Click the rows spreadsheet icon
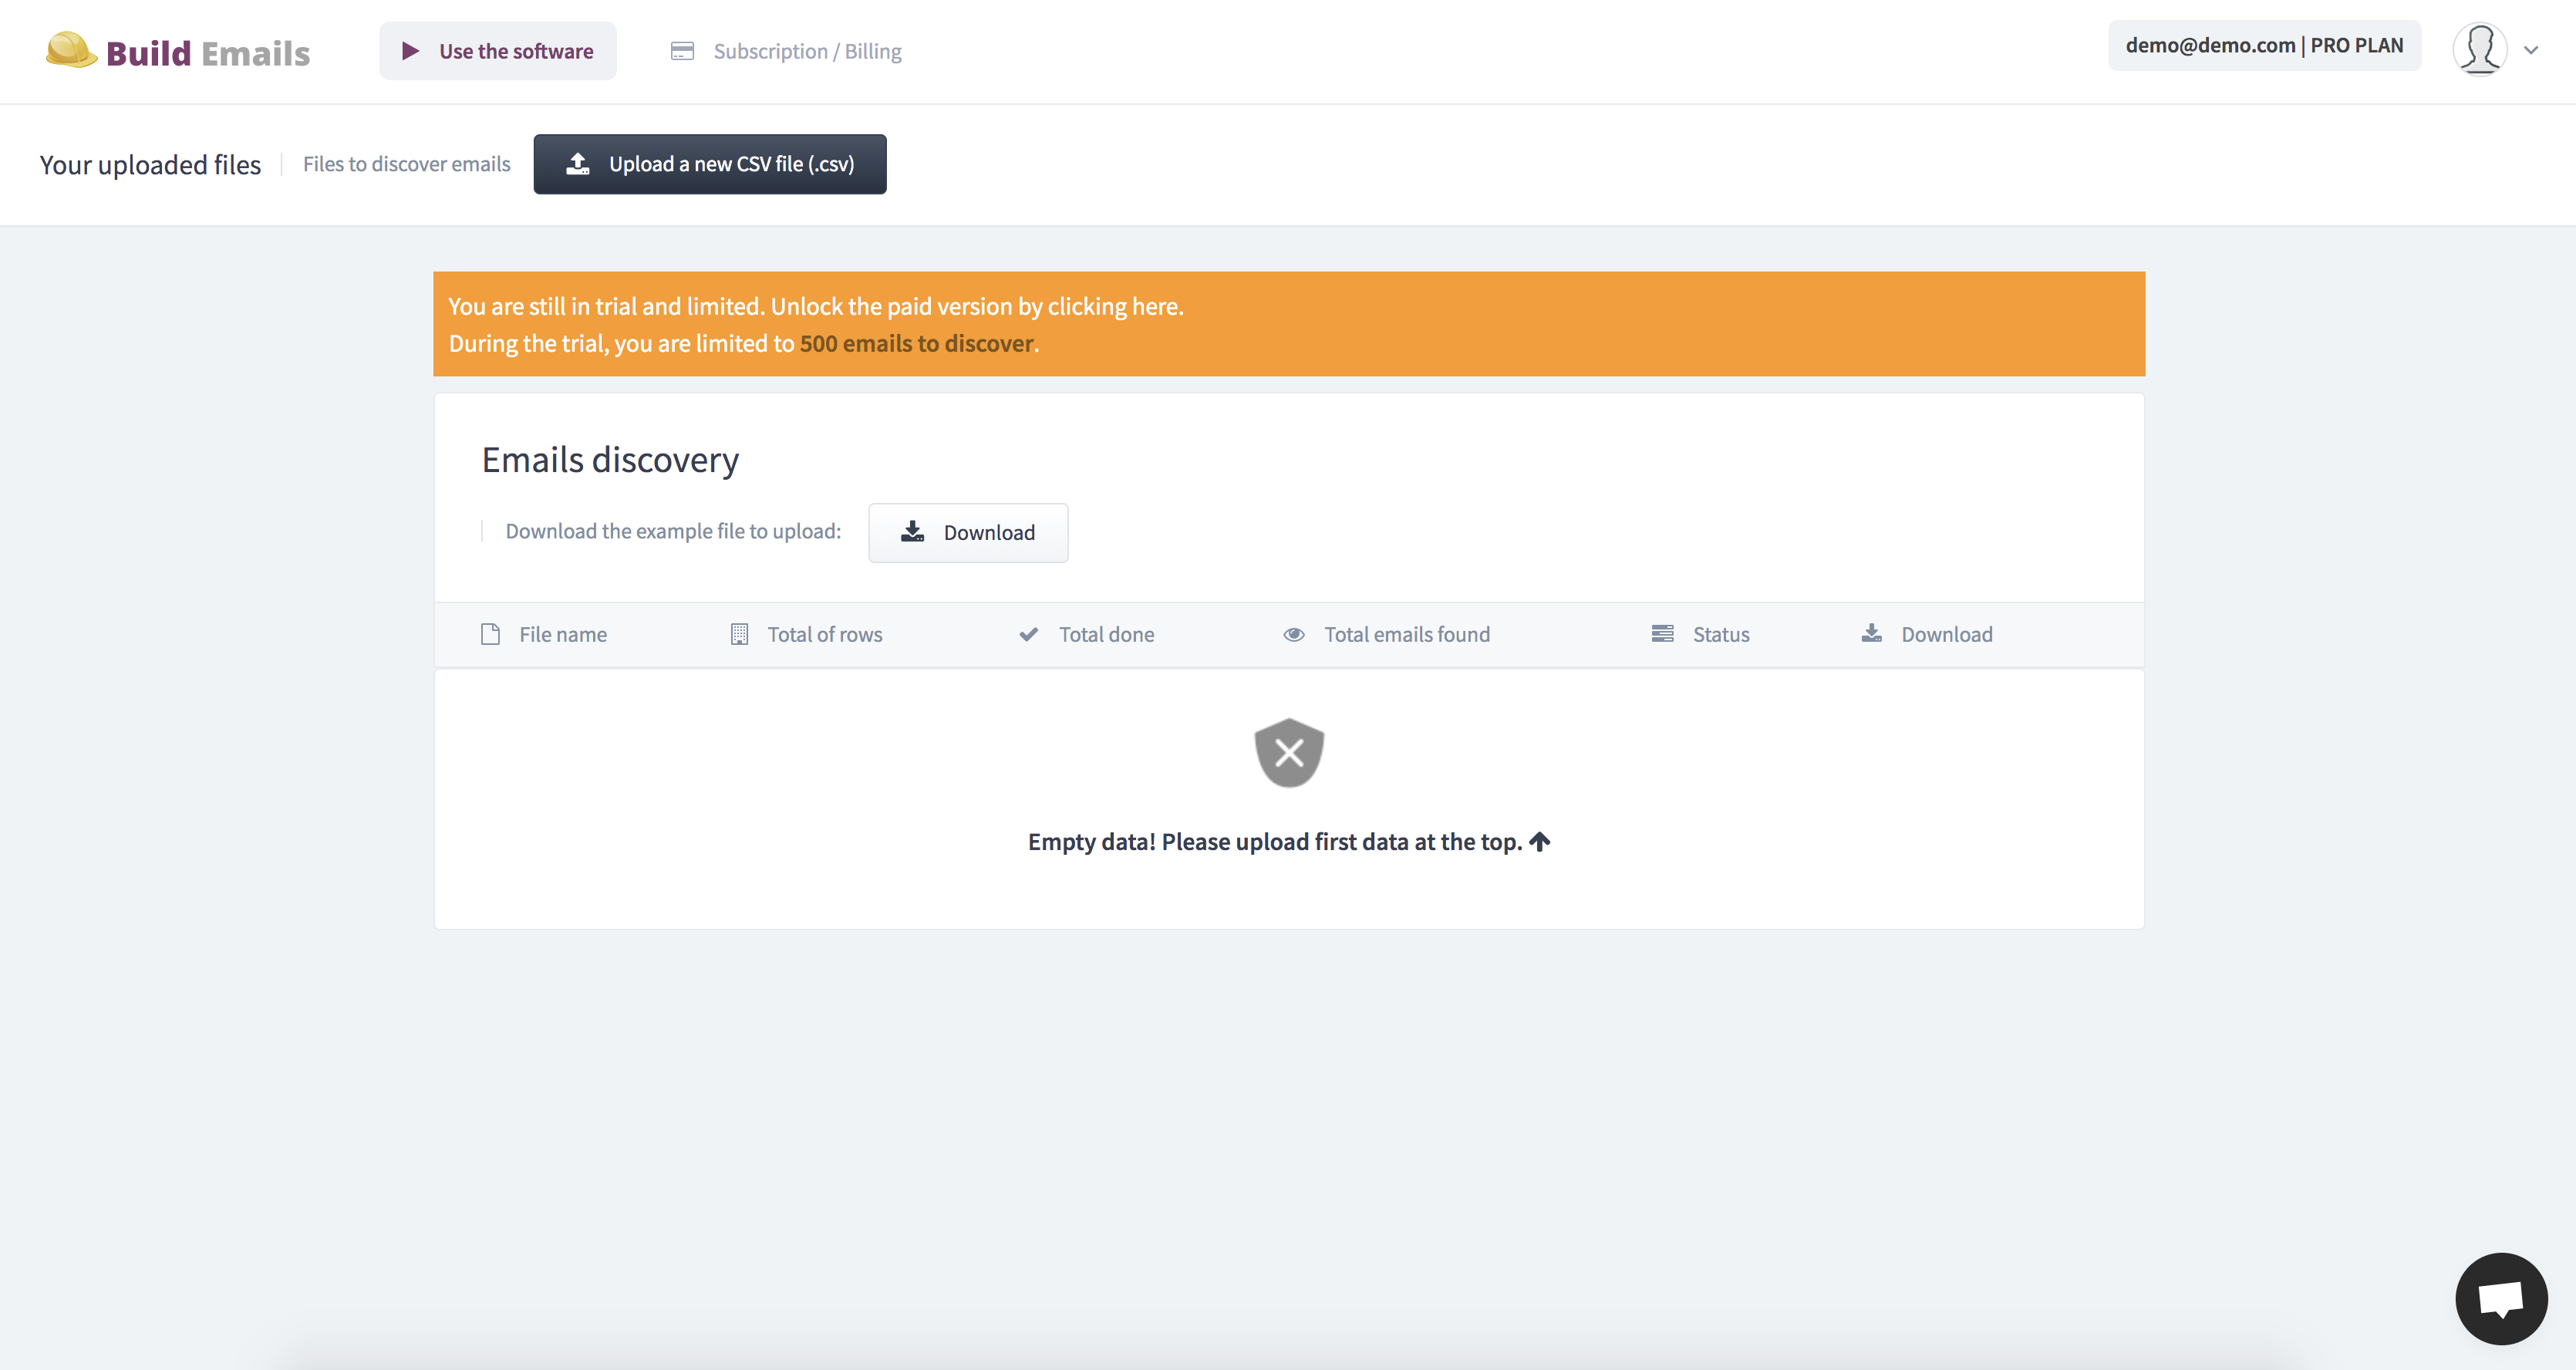 [739, 634]
